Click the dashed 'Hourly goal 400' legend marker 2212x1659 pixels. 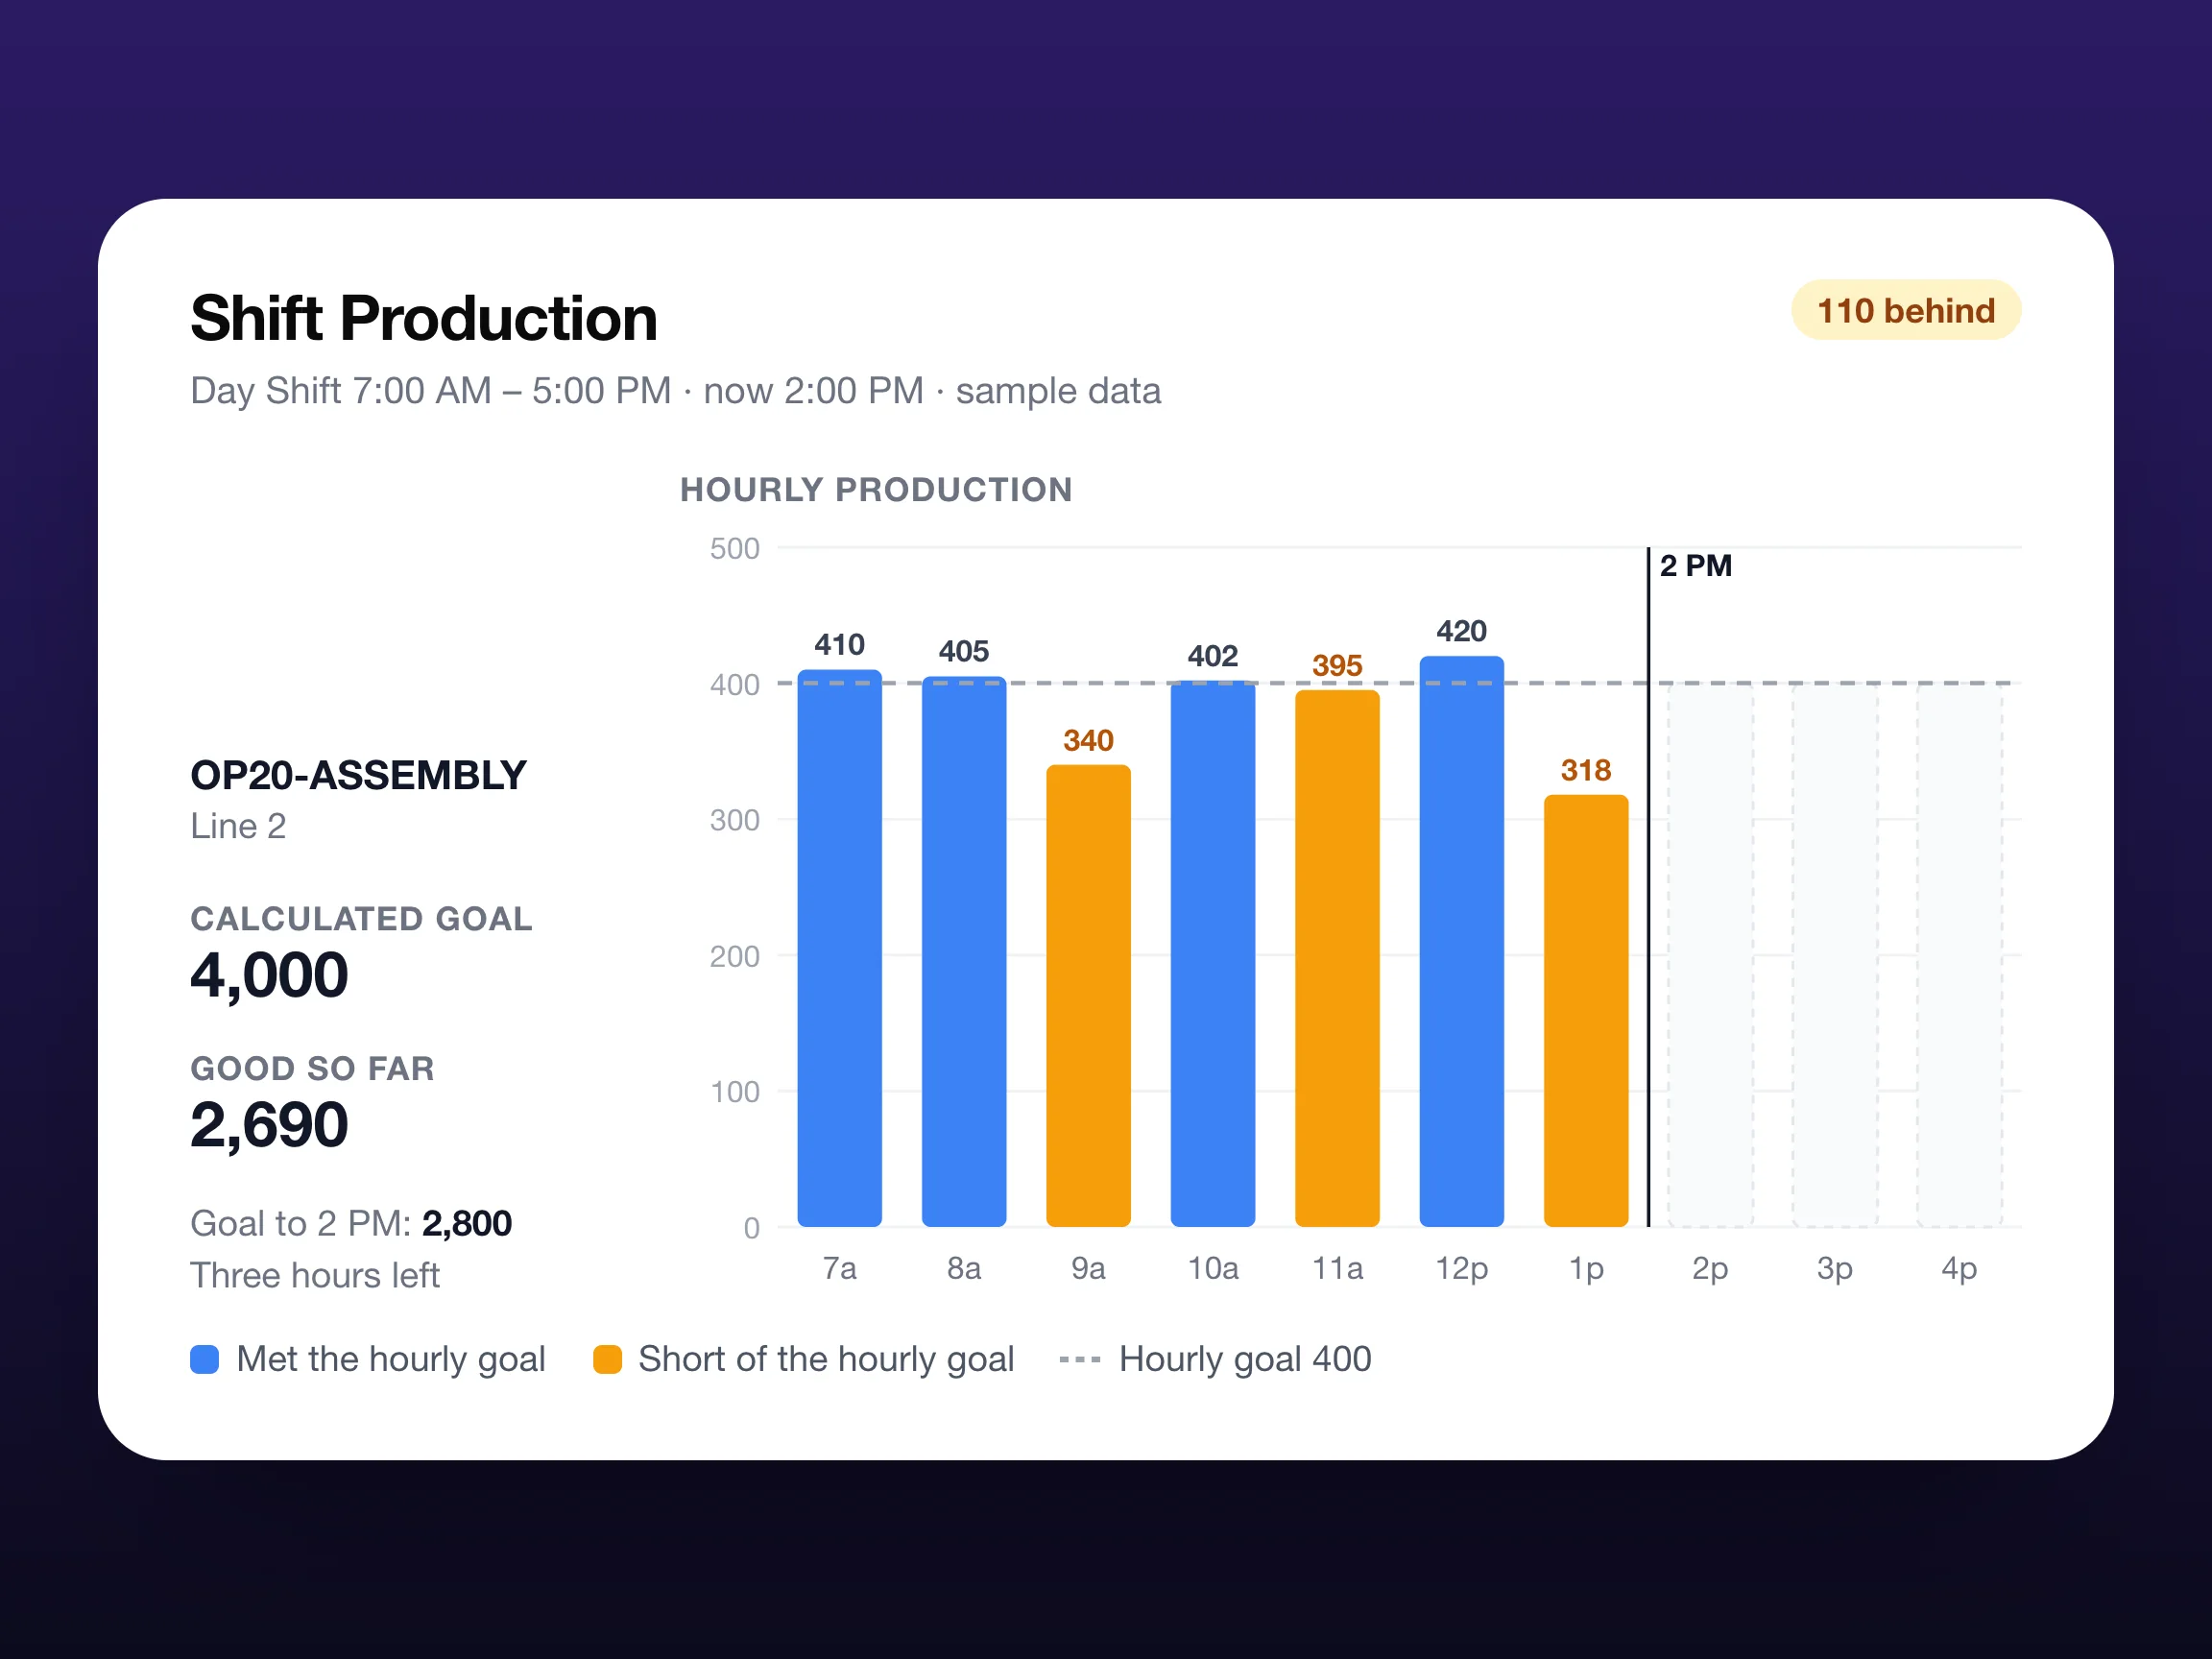click(1079, 1360)
